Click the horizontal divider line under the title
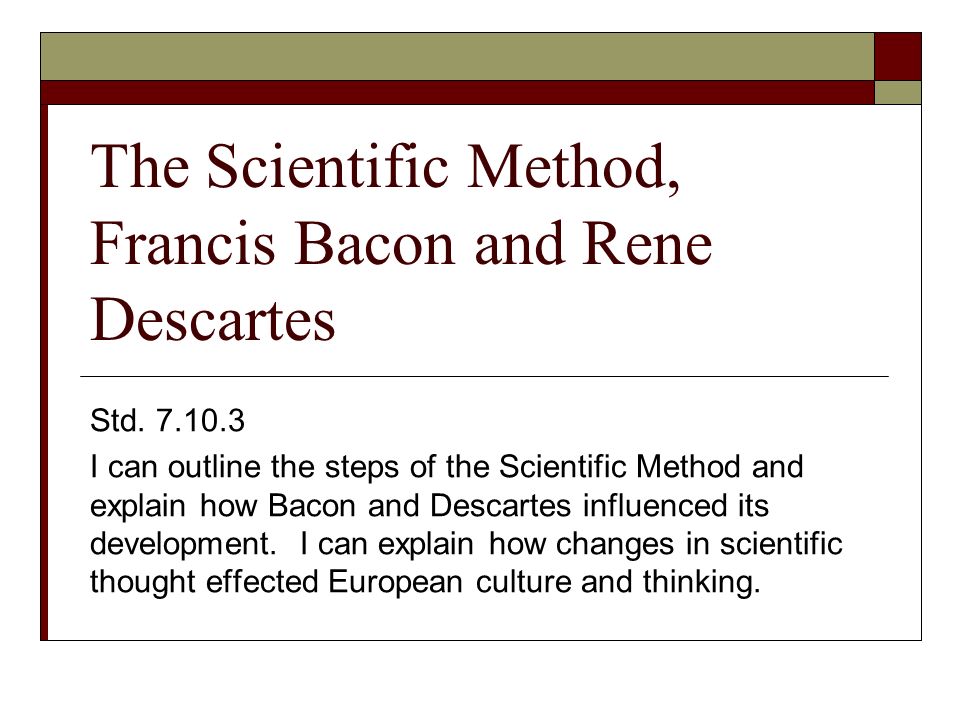Image resolution: width=960 pixels, height=720 pixels. pos(484,376)
